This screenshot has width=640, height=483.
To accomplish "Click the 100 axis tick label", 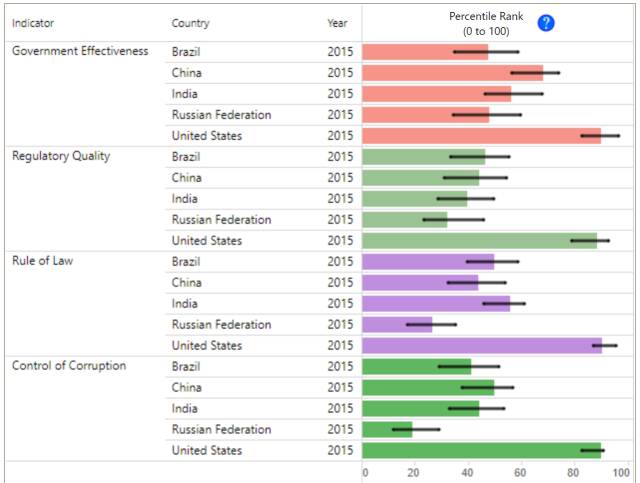I will point(621,472).
